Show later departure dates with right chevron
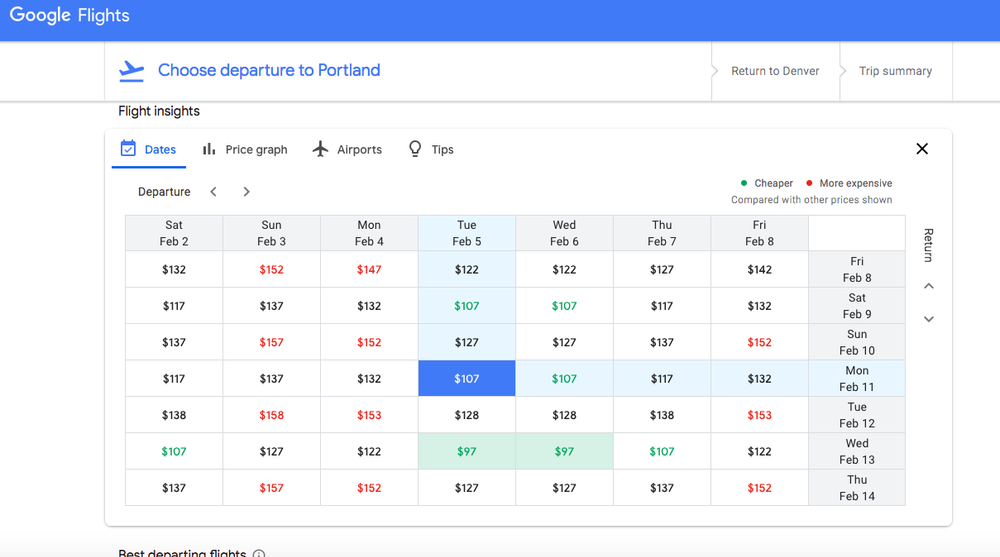This screenshot has width=1000, height=557. tap(246, 191)
